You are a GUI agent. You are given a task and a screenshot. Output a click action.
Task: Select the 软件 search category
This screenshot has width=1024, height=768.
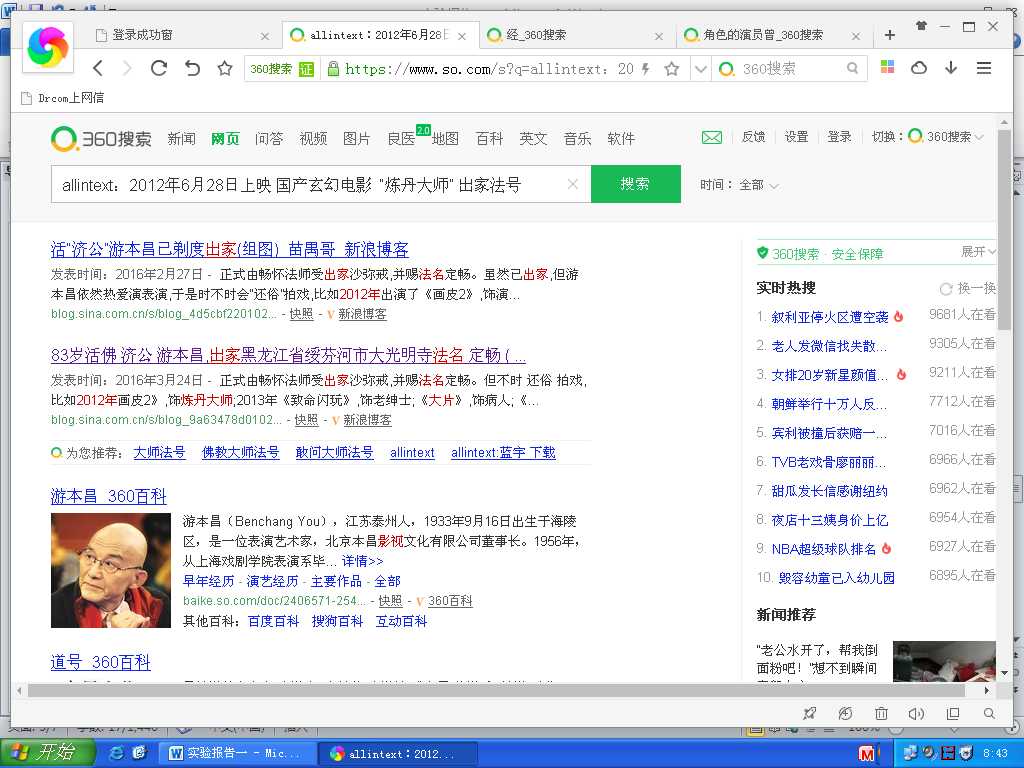point(621,138)
